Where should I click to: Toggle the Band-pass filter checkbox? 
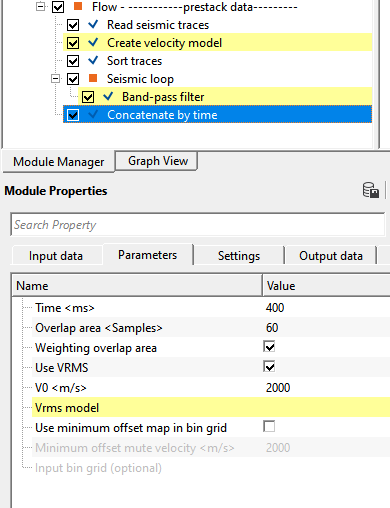pyautogui.click(x=88, y=97)
